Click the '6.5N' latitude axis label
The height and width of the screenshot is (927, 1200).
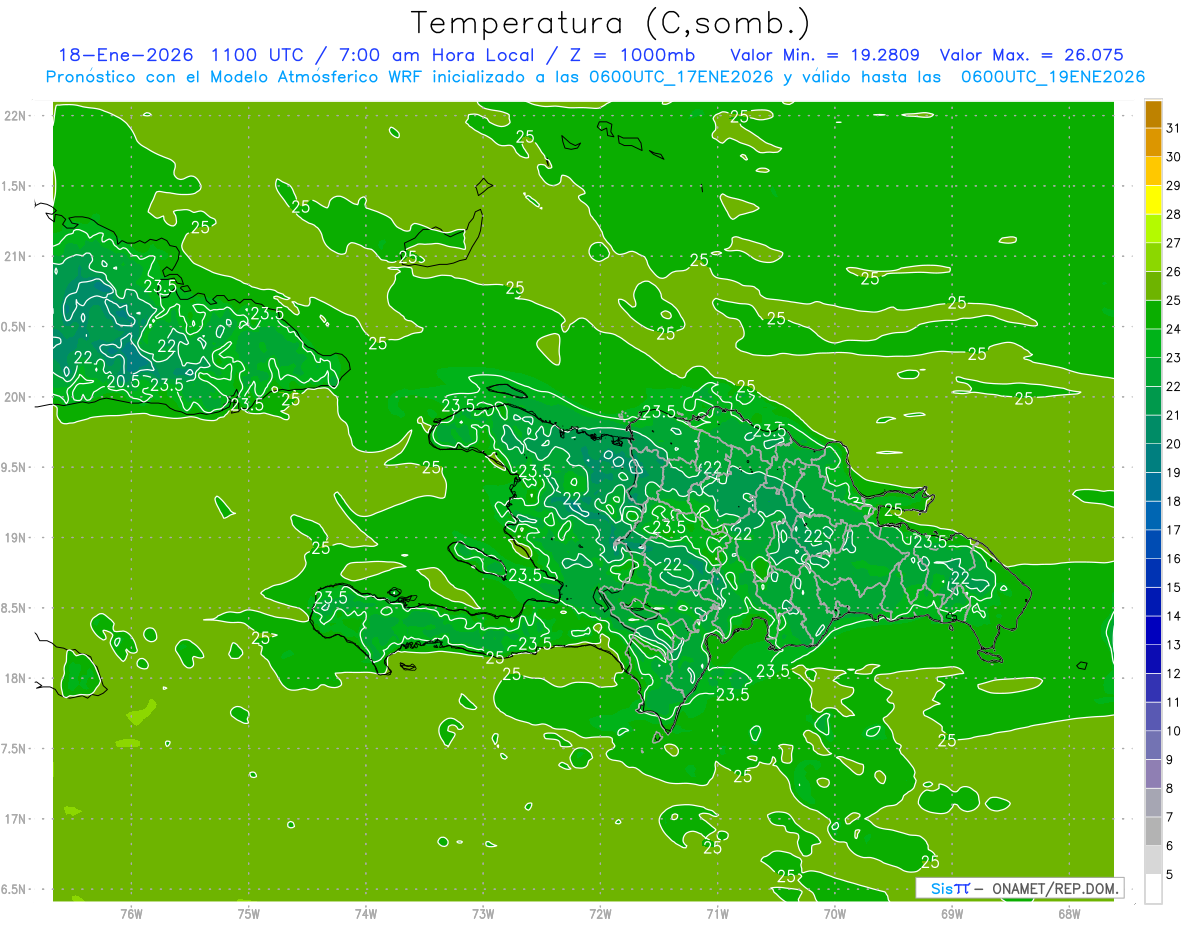[x=15, y=889]
